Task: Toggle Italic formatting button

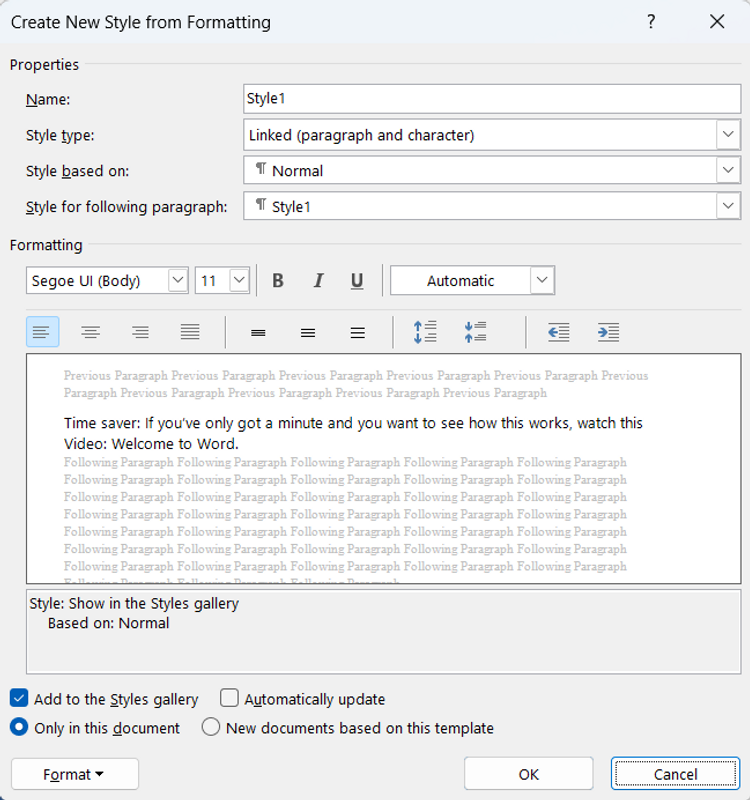Action: click(x=318, y=281)
